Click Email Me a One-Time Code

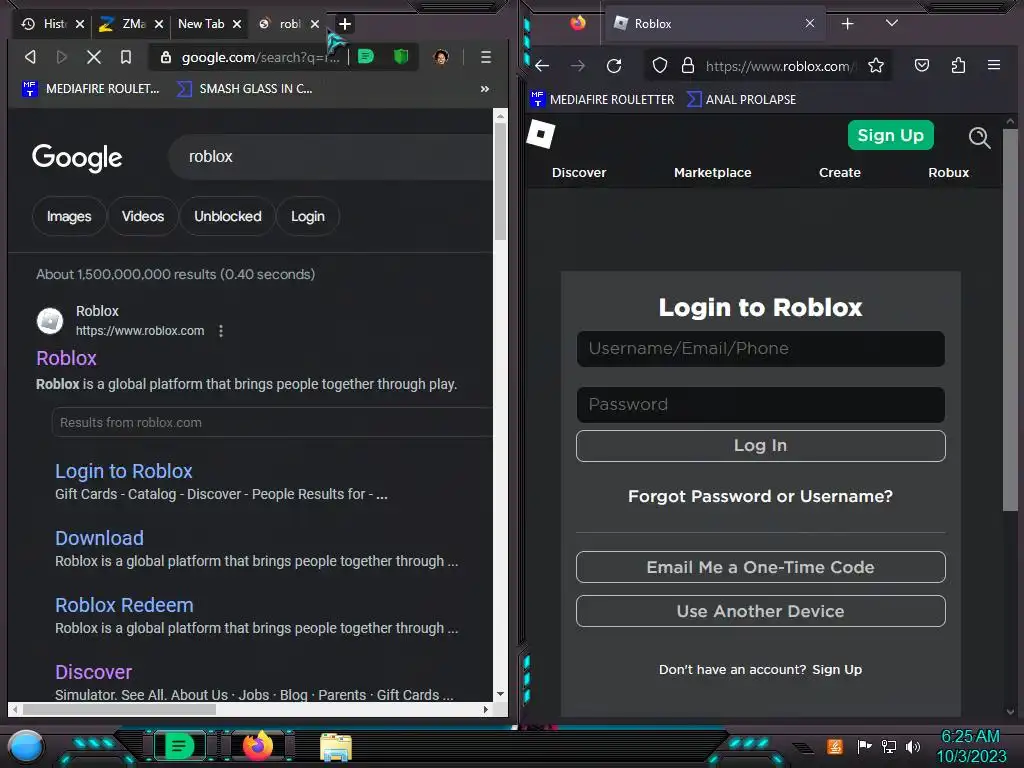point(761,567)
